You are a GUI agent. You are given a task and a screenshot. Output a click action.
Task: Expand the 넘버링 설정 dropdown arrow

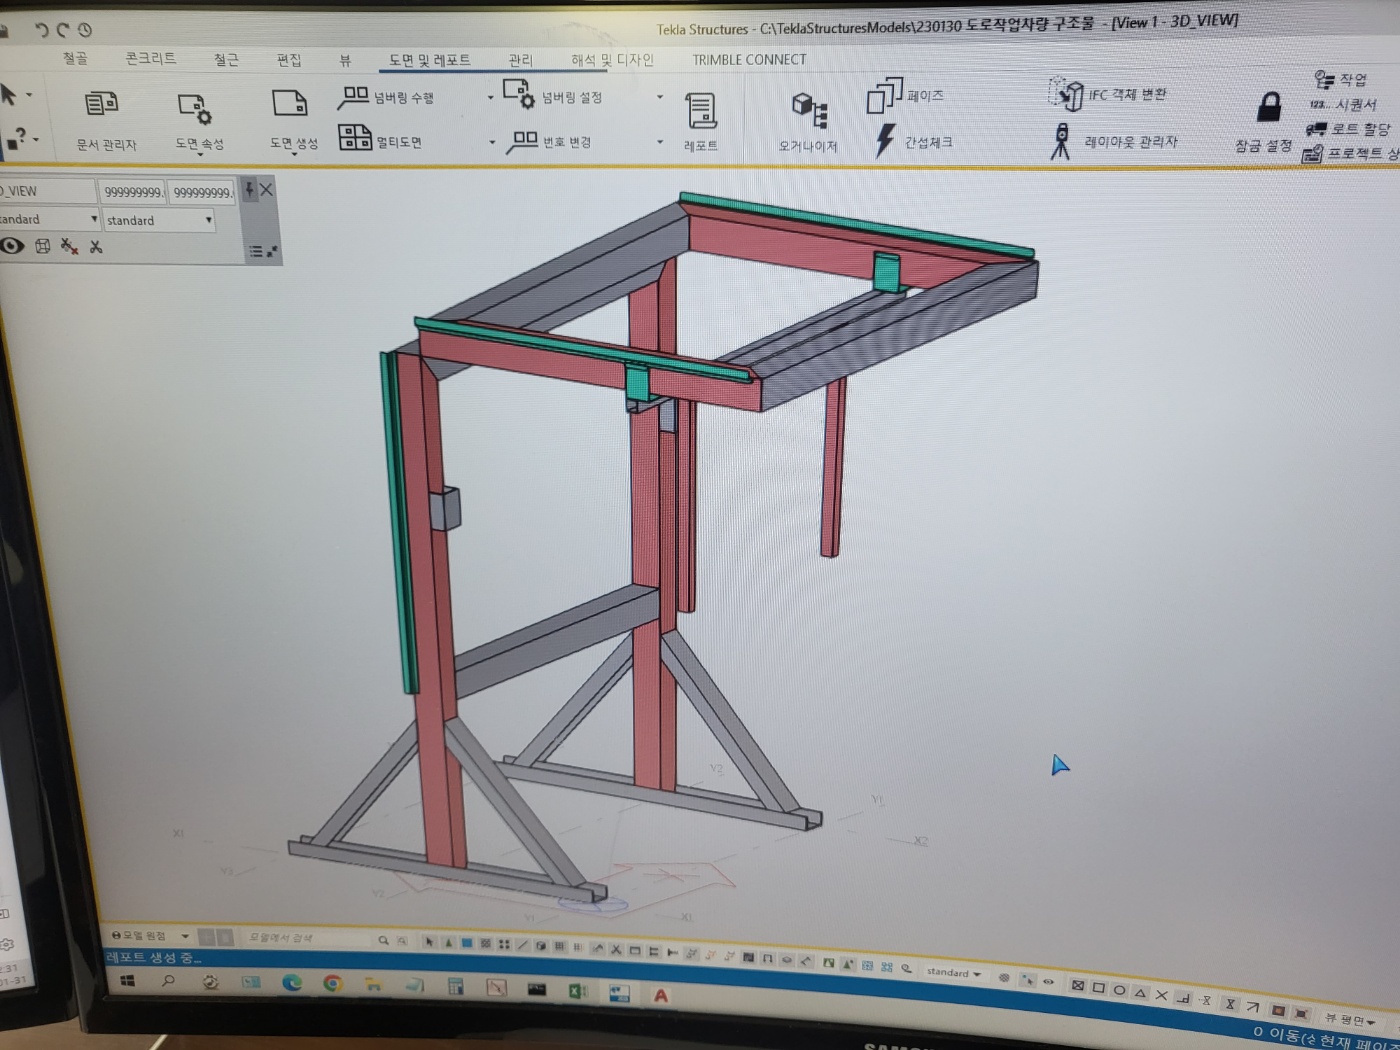tap(659, 96)
